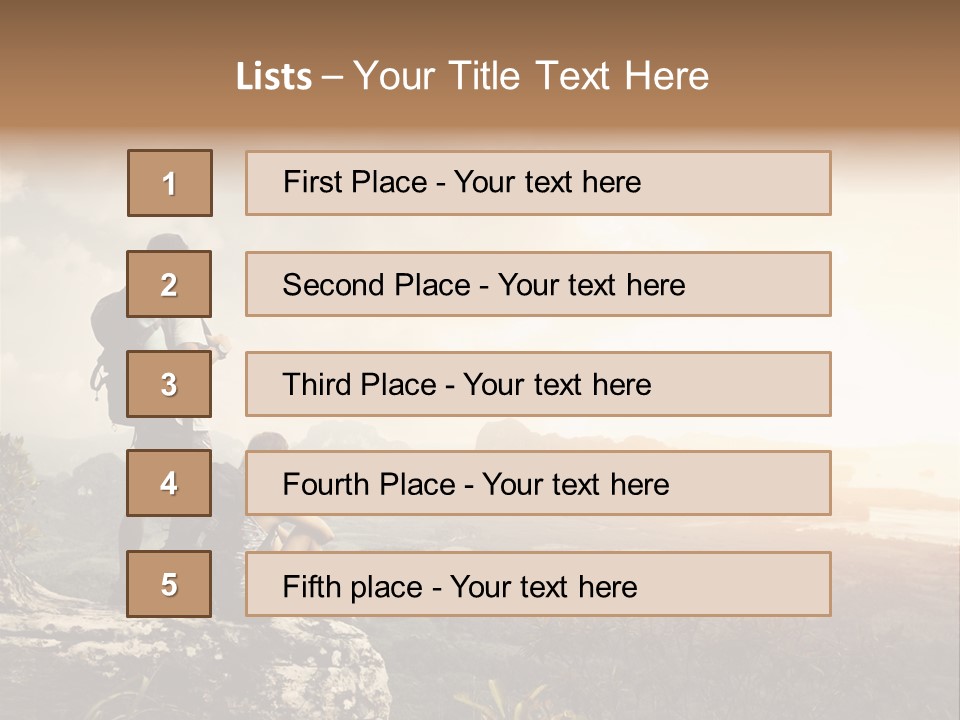Select the "Your Title Text Here" title text
960x720 pixels.
(x=531, y=76)
